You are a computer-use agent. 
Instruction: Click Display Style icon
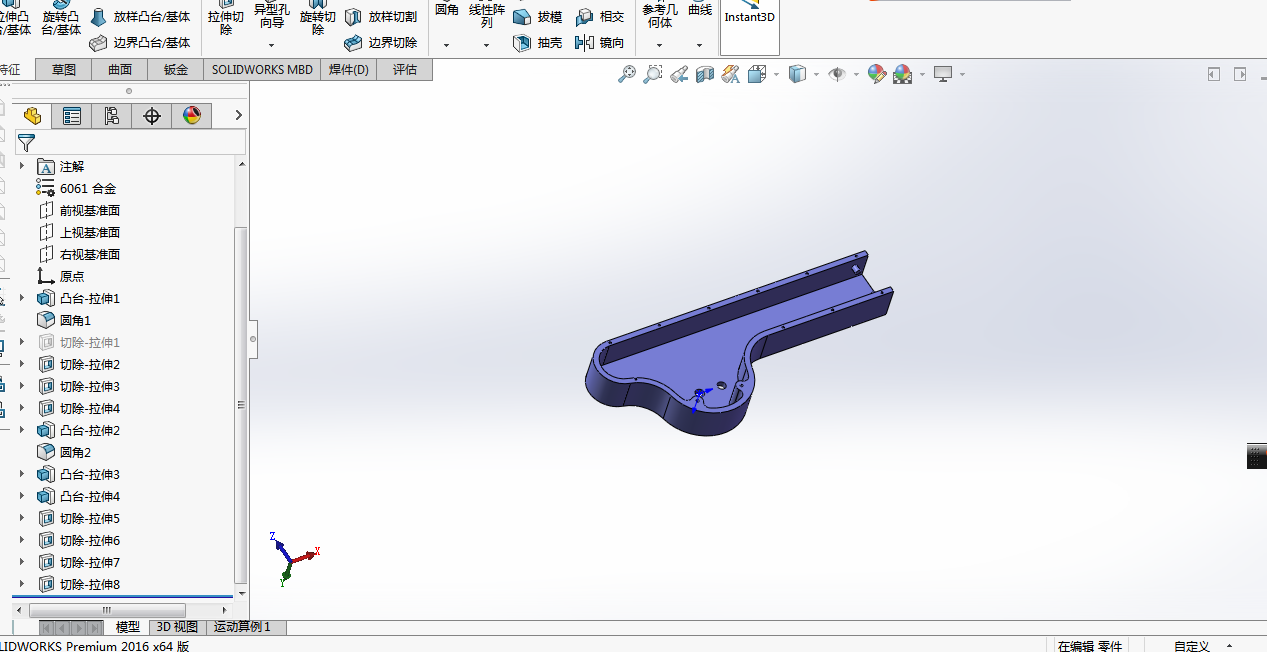point(797,74)
